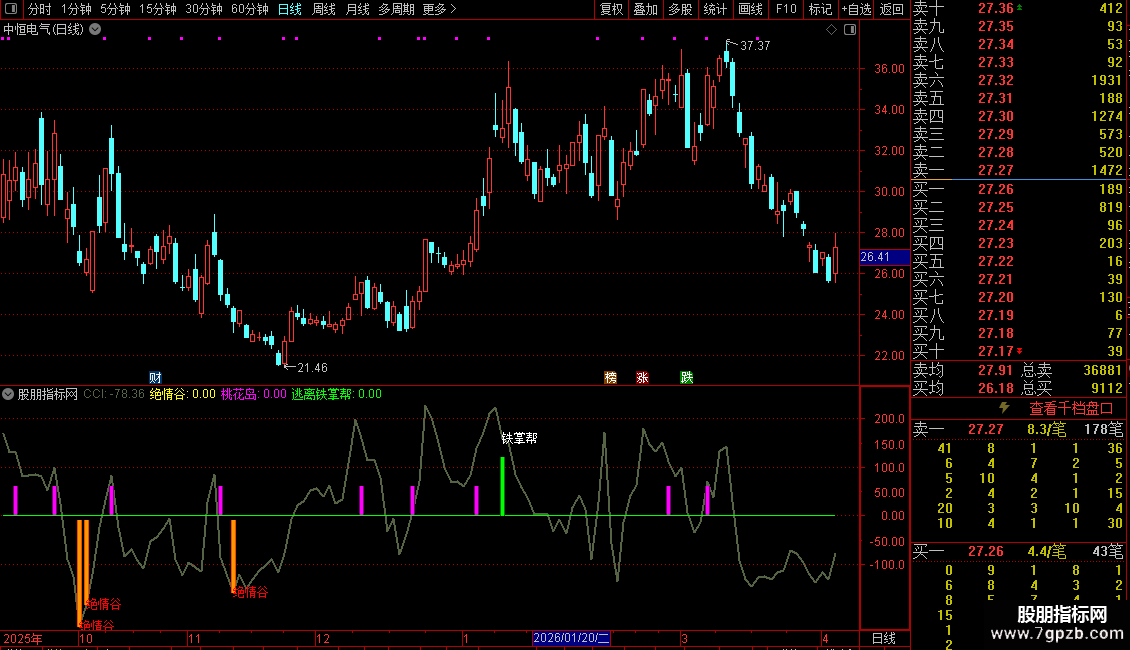Open the 统计 statistics tool
The width and height of the screenshot is (1130, 650).
(715, 9)
